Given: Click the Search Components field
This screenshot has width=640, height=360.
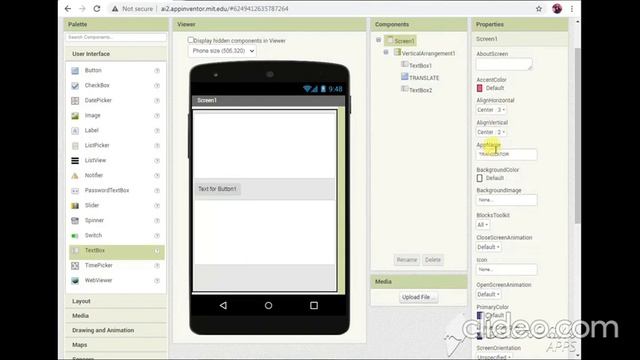Looking at the screenshot, I should pyautogui.click(x=116, y=37).
